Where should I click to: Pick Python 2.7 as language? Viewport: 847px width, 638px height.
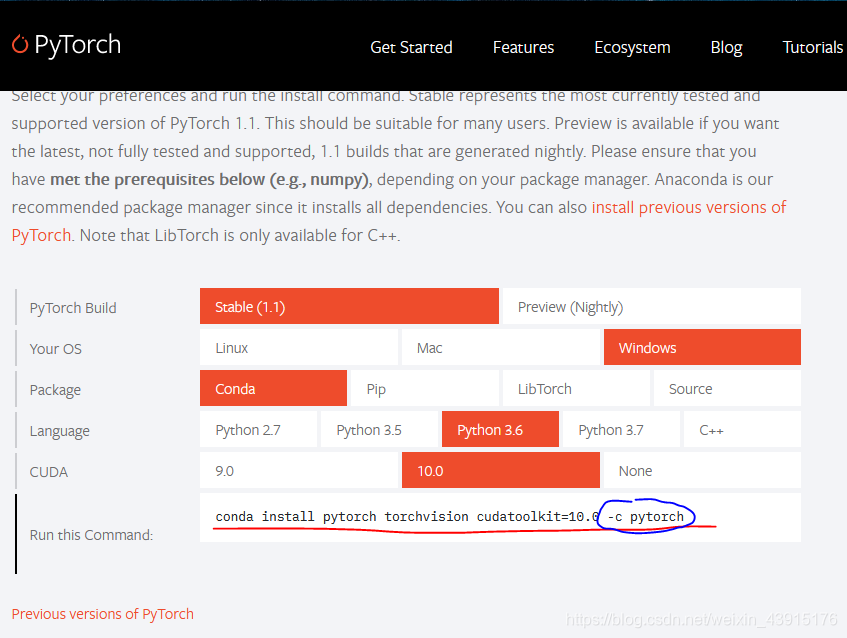[x=258, y=429]
